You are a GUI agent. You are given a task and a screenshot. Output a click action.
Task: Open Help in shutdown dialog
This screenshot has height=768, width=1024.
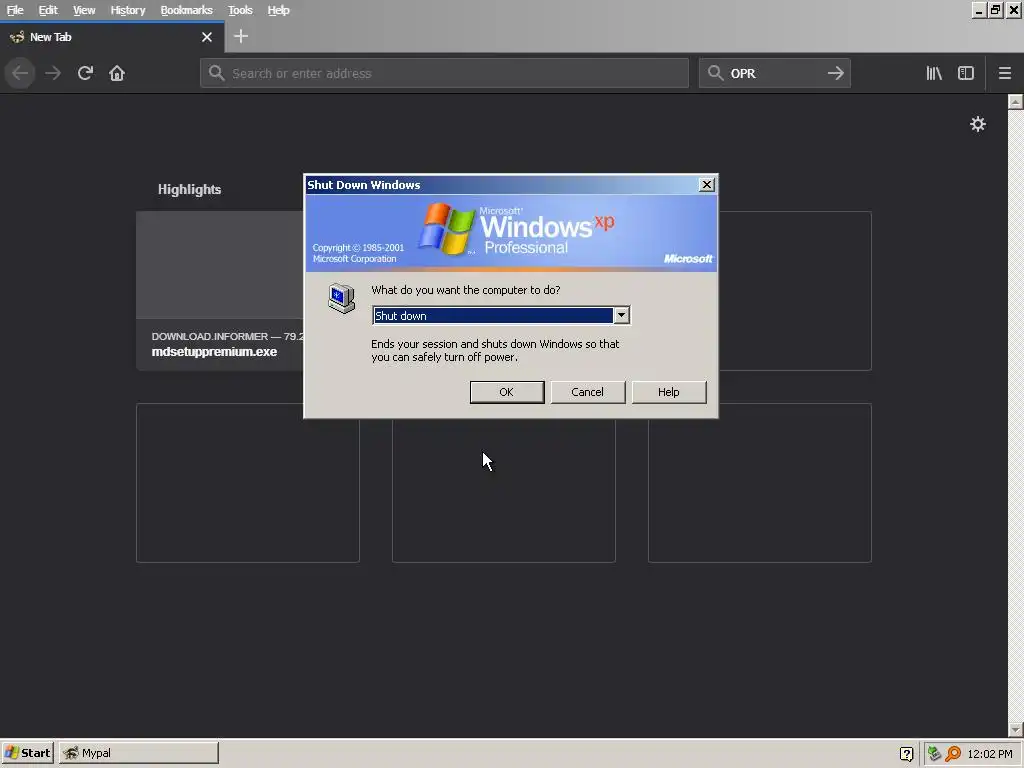coord(669,392)
